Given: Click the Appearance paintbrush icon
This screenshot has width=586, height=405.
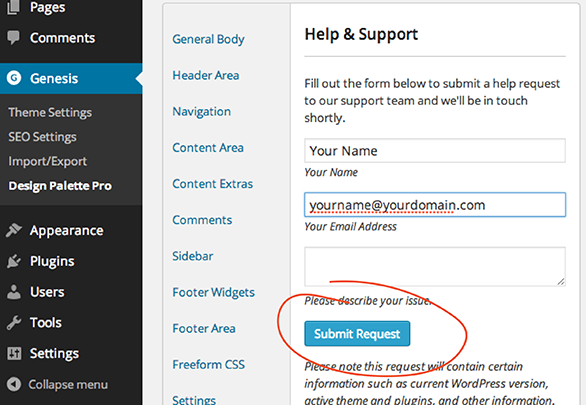Looking at the screenshot, I should 14,231.
